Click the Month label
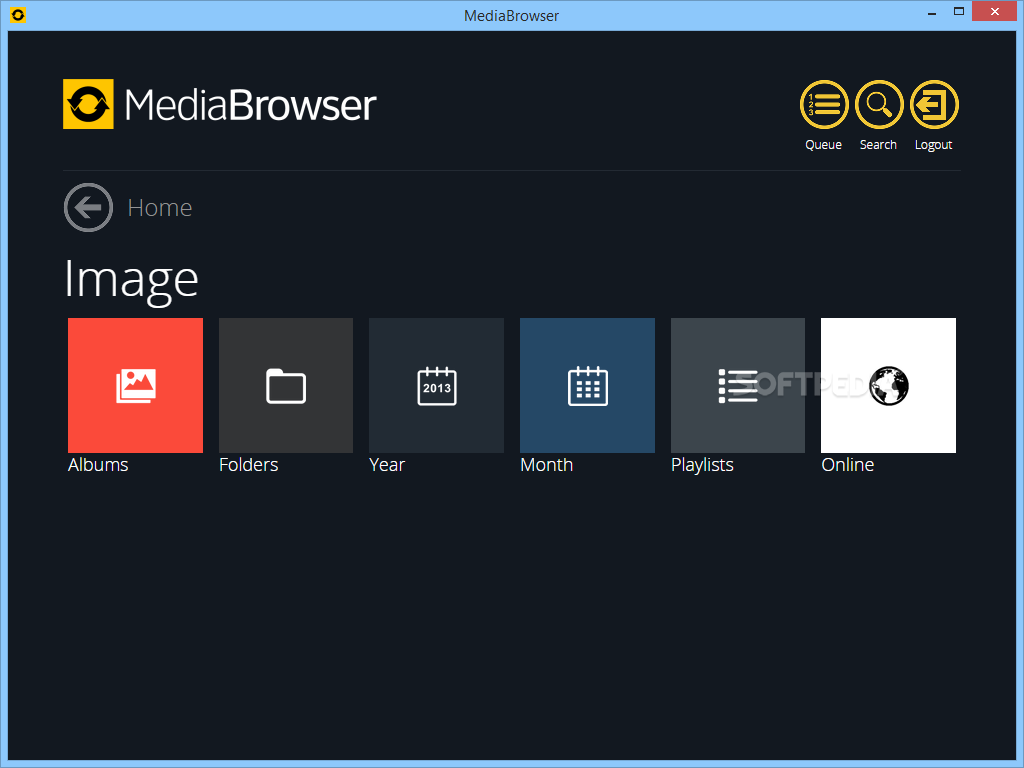Image resolution: width=1024 pixels, height=768 pixels. [547, 465]
